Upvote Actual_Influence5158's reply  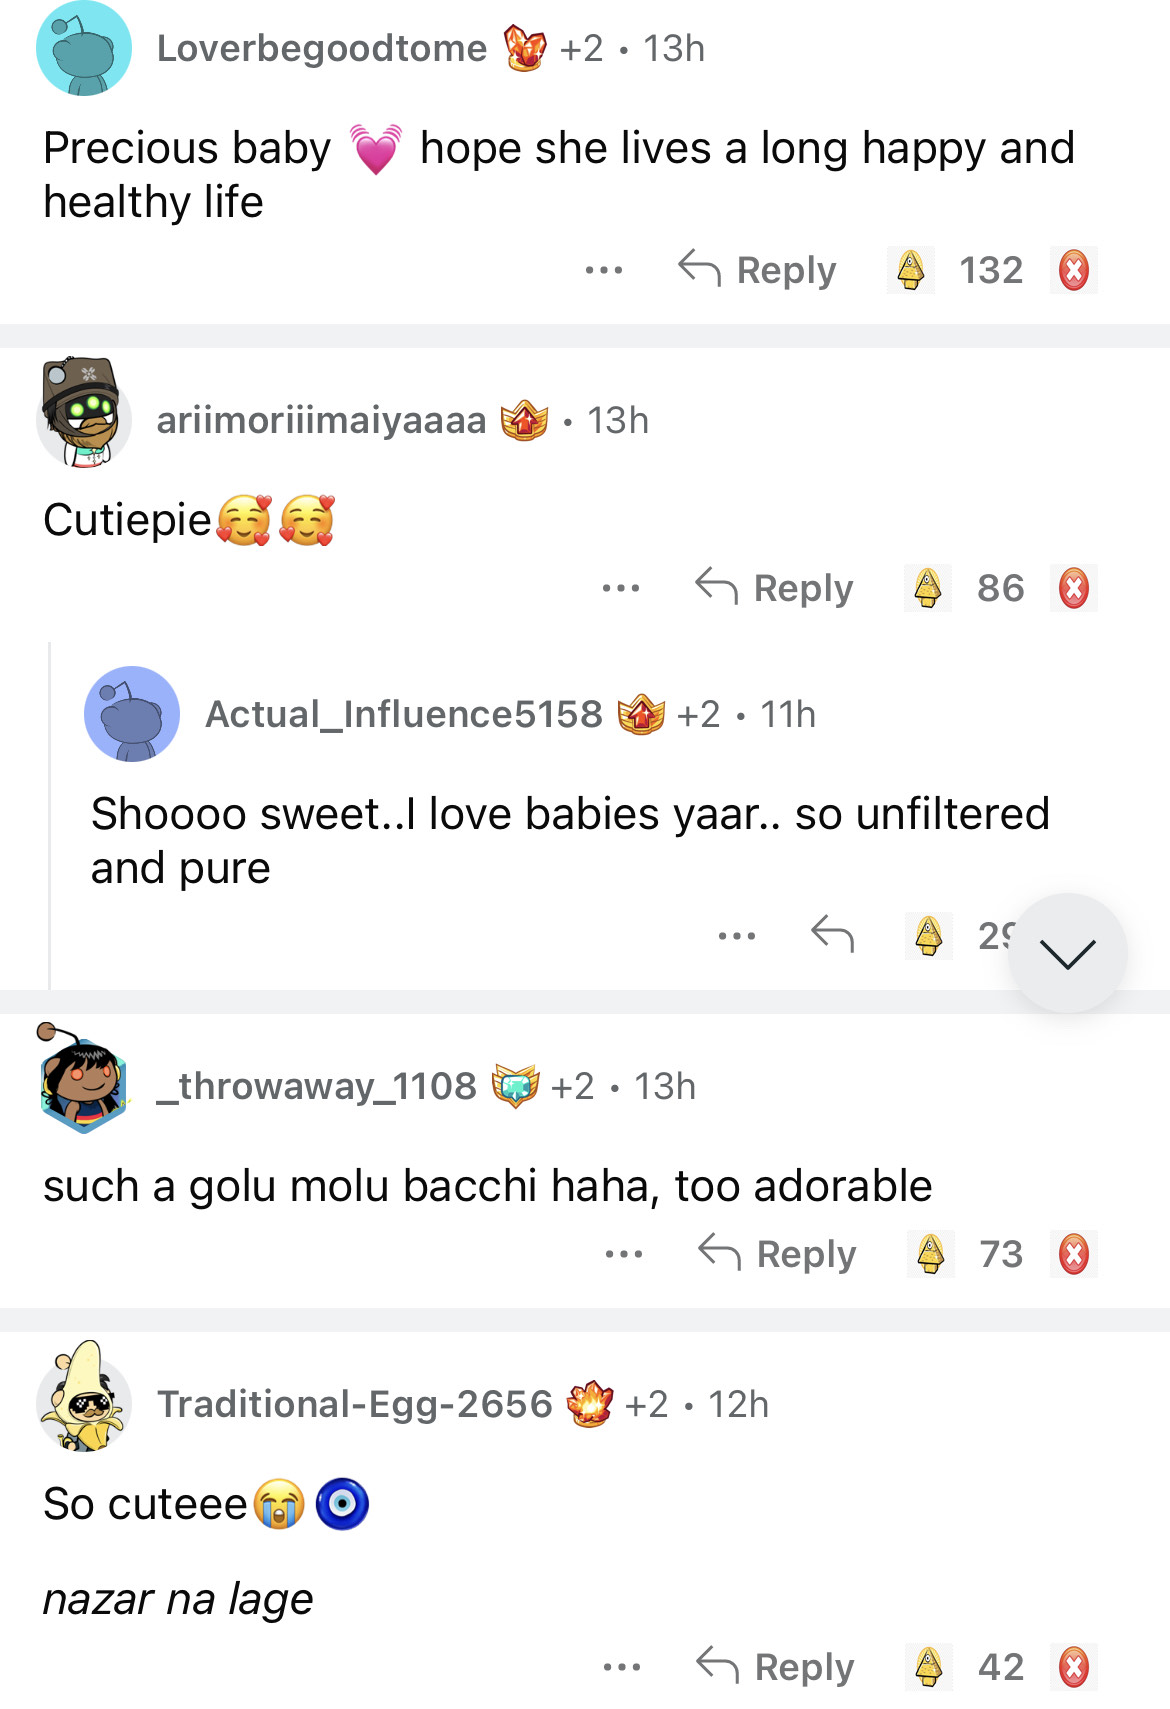point(928,936)
